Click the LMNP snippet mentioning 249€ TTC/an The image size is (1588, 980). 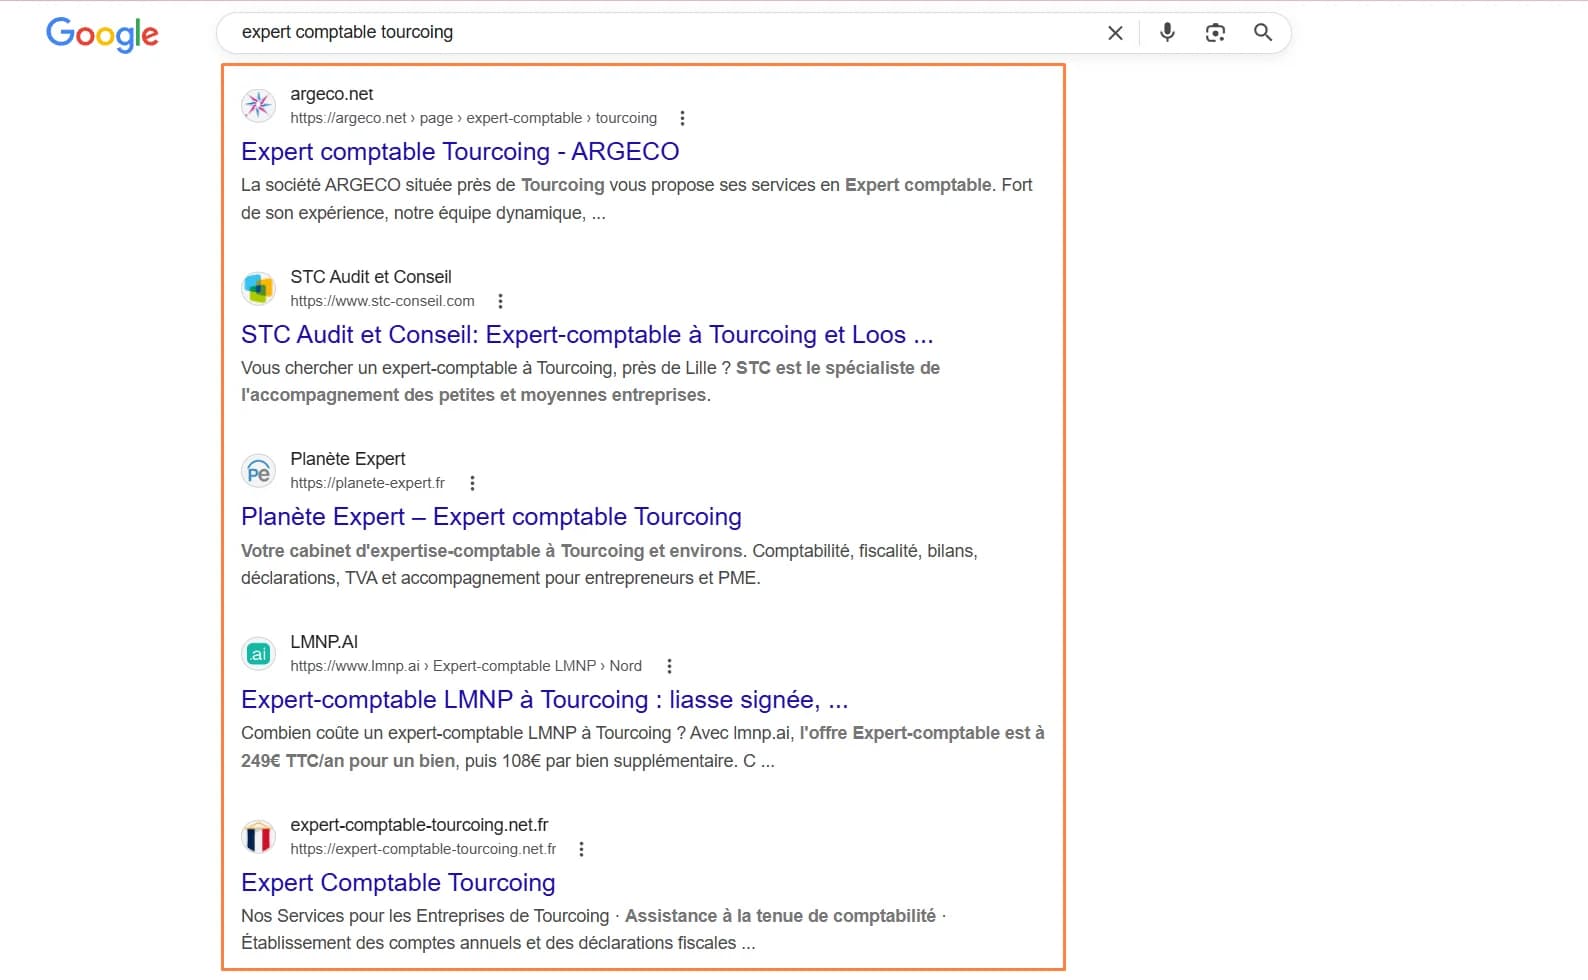(643, 747)
